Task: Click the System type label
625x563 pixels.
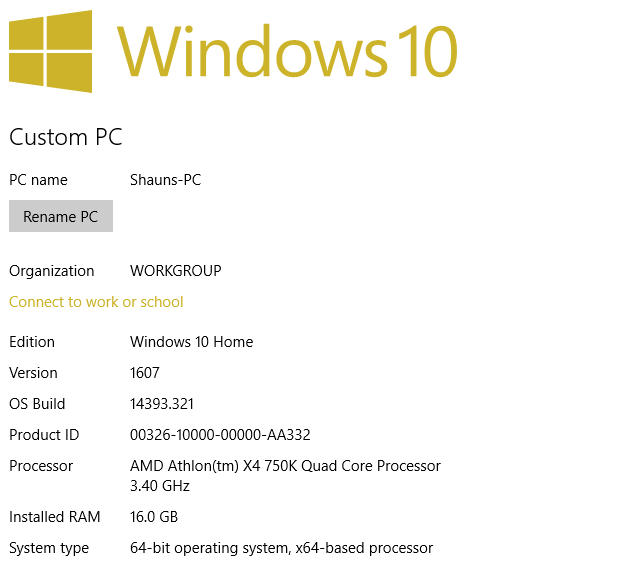Action: point(49,548)
